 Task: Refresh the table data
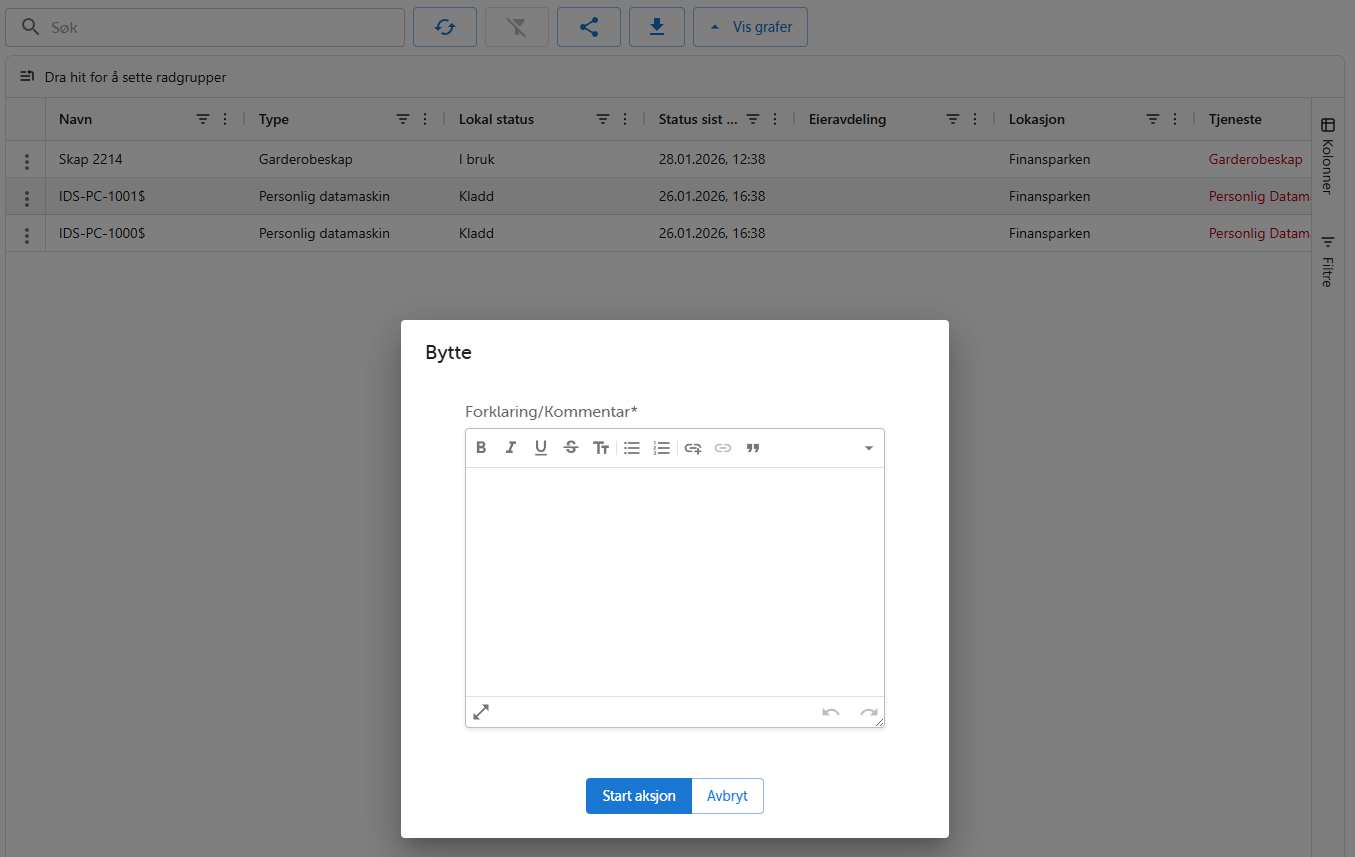pyautogui.click(x=445, y=27)
